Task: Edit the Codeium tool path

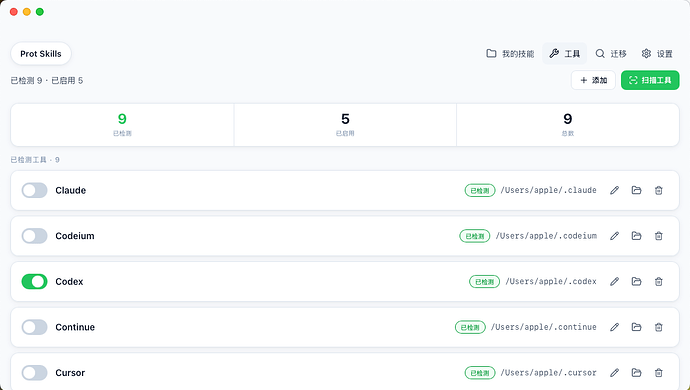Action: [614, 236]
